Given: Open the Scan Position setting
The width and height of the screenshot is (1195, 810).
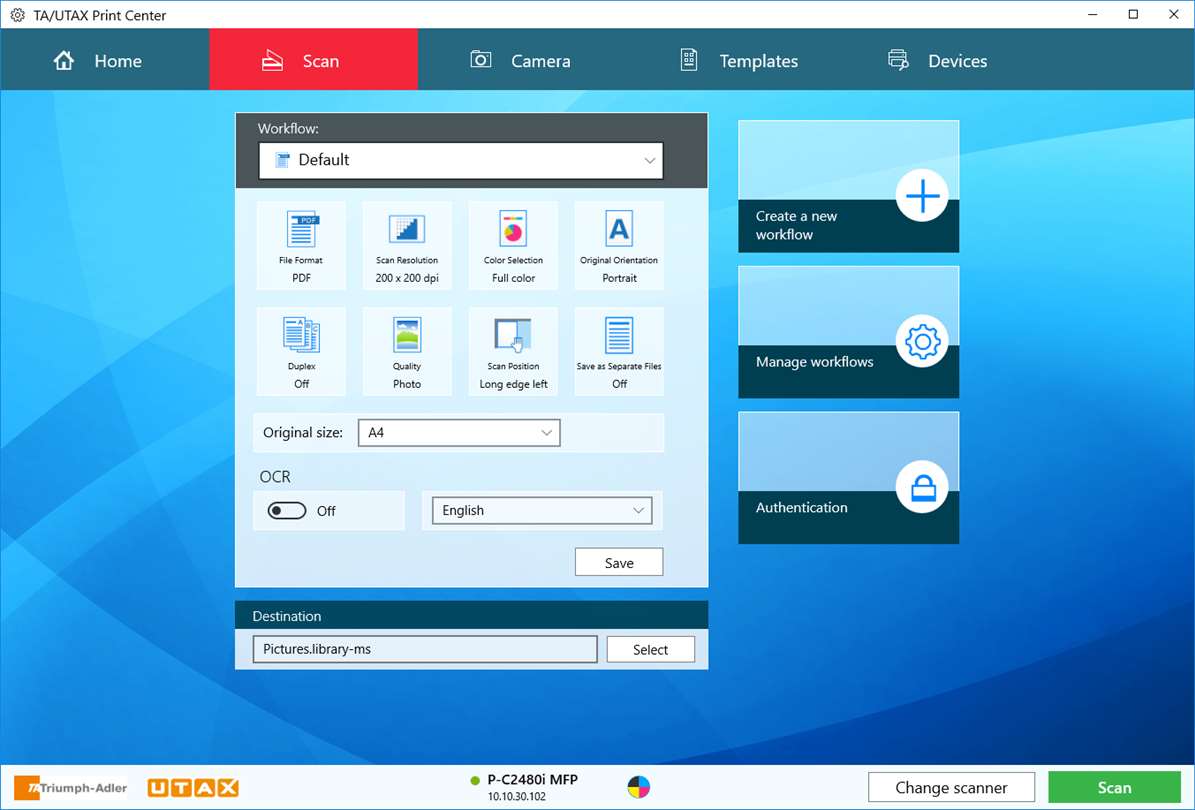Looking at the screenshot, I should tap(513, 351).
